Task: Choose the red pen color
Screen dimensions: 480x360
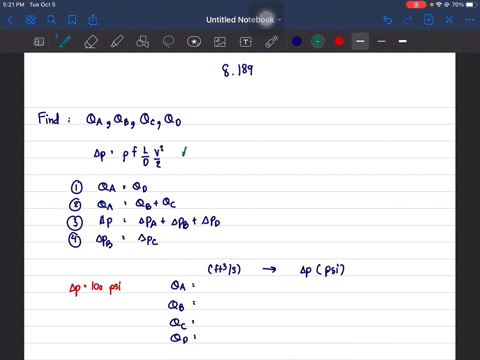Action: (339, 41)
